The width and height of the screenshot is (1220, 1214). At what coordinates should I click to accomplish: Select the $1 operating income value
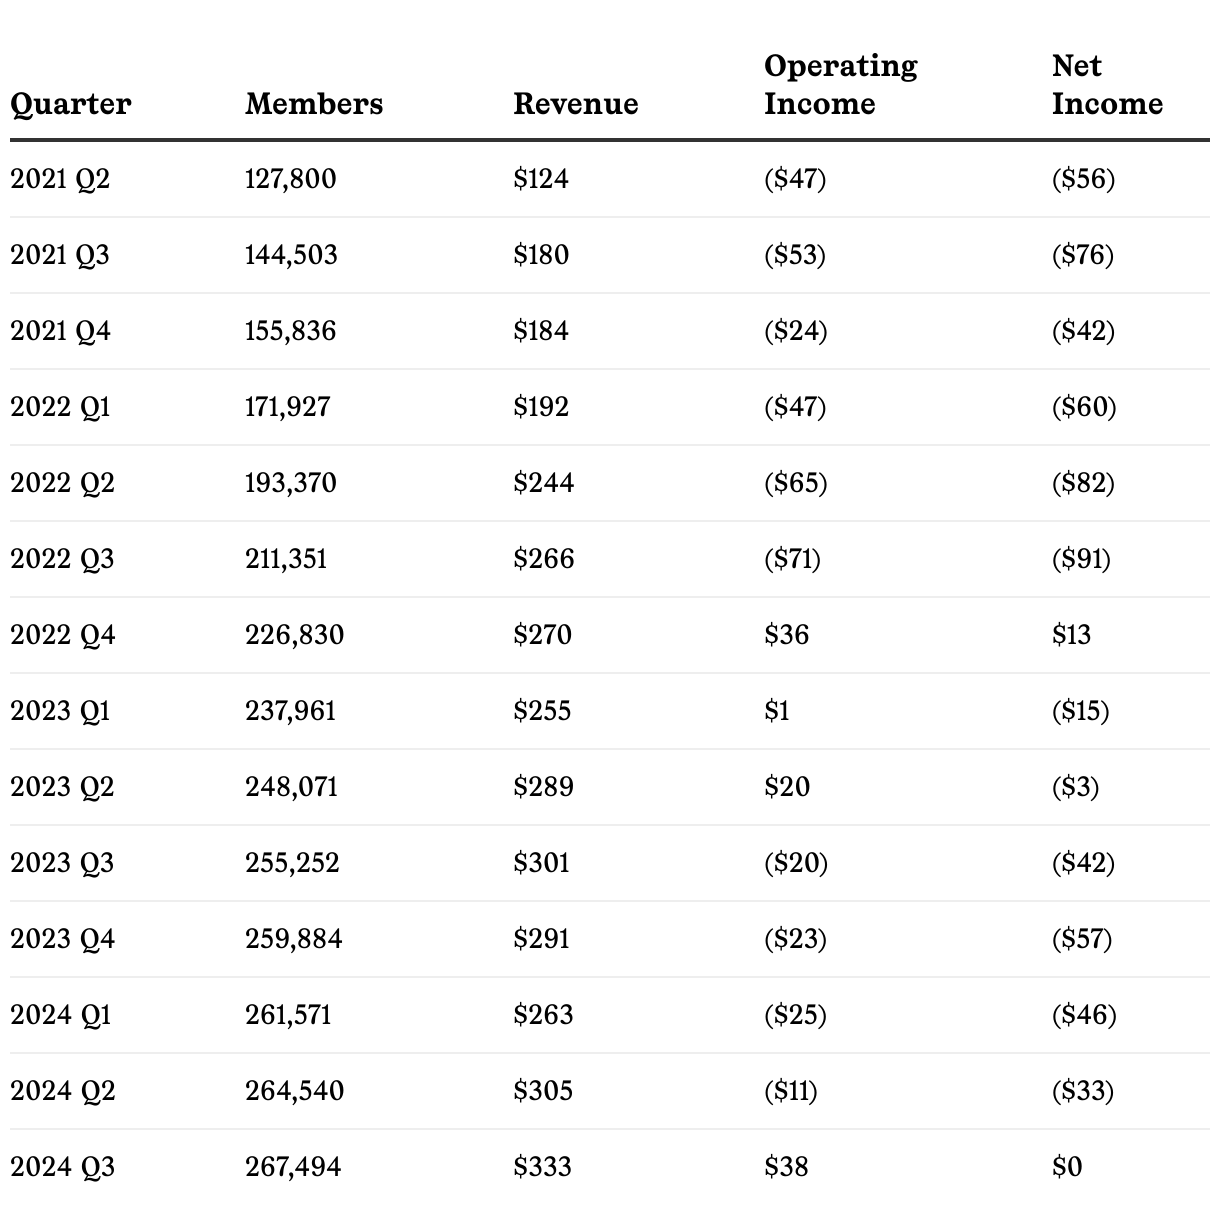click(x=777, y=711)
